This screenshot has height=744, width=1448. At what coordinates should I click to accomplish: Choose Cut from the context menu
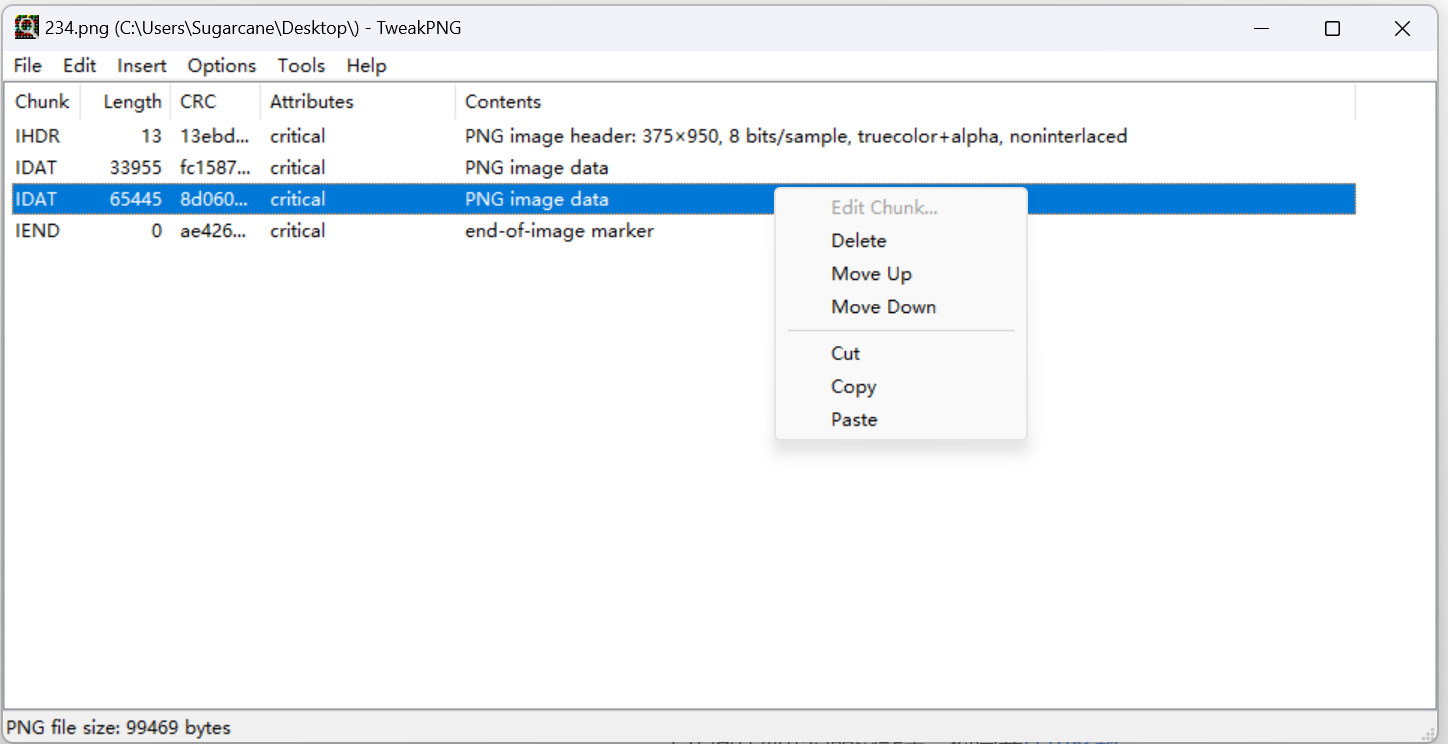[x=845, y=353]
